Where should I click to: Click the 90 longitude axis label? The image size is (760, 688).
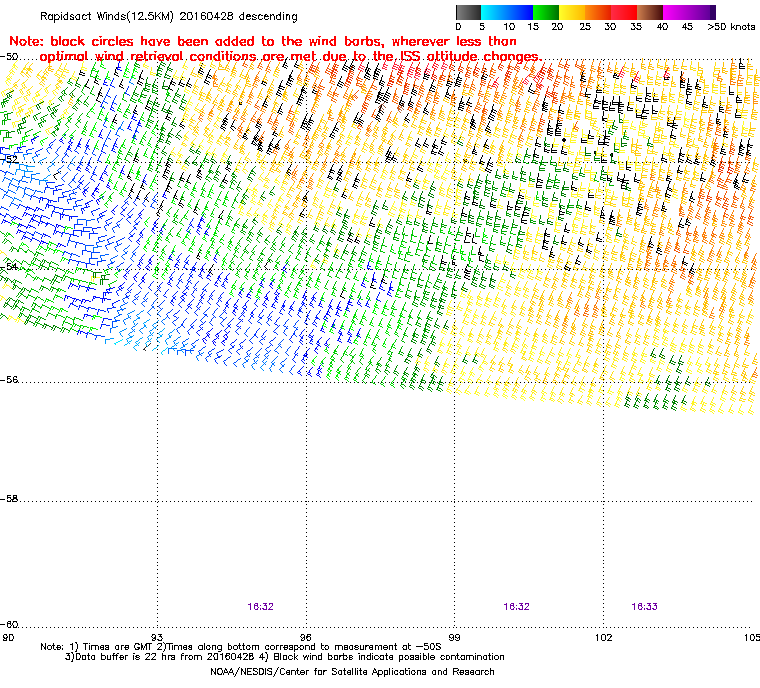click(x=8, y=637)
